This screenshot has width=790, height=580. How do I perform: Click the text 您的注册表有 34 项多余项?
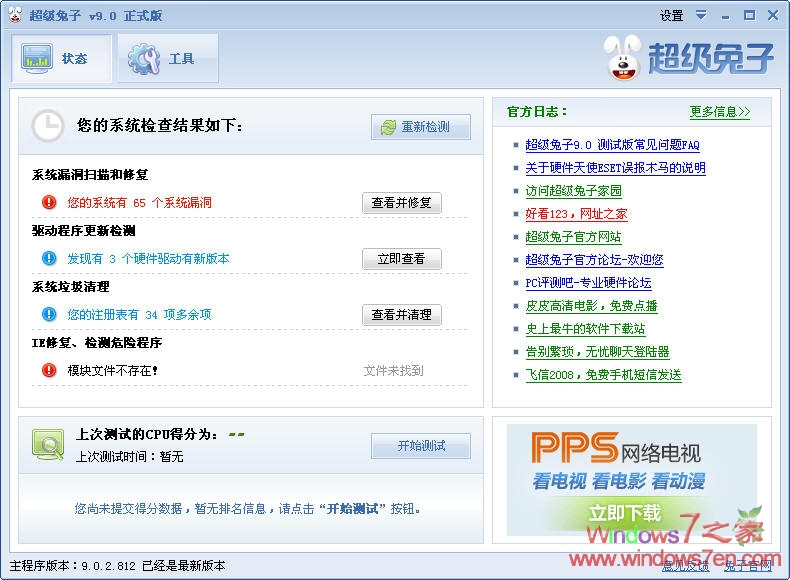[x=140, y=315]
